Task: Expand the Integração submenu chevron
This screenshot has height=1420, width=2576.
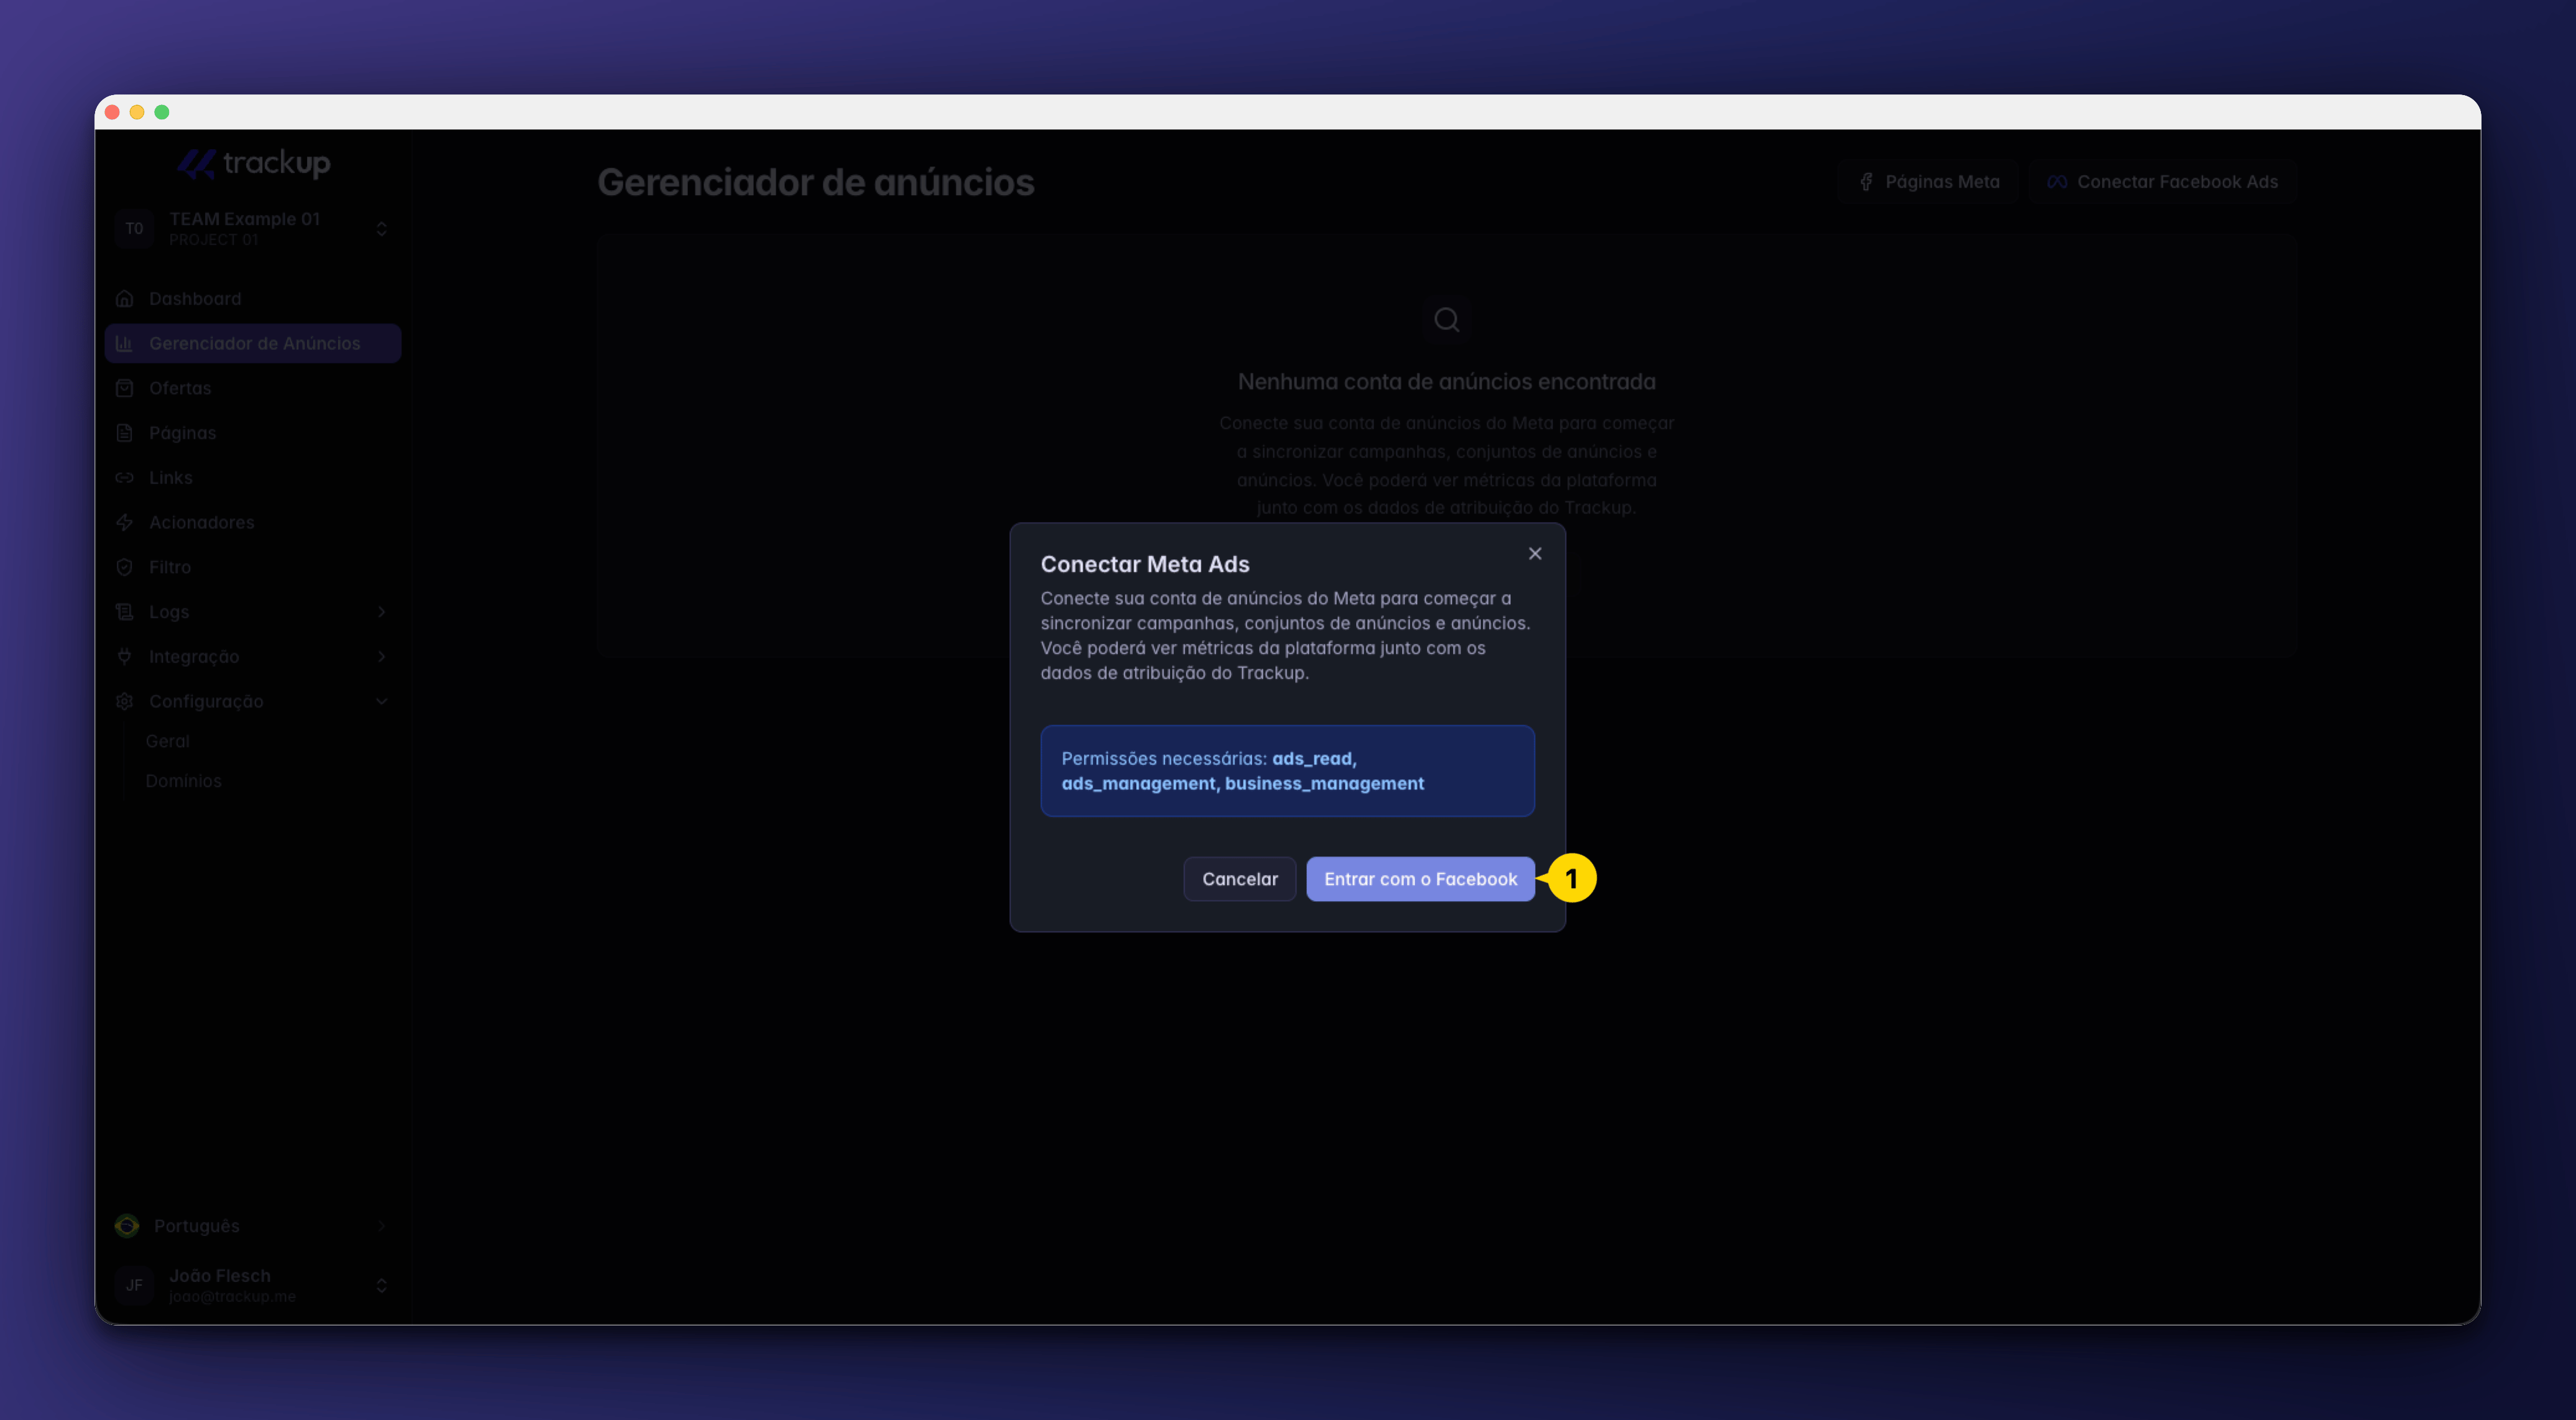Action: coord(382,657)
